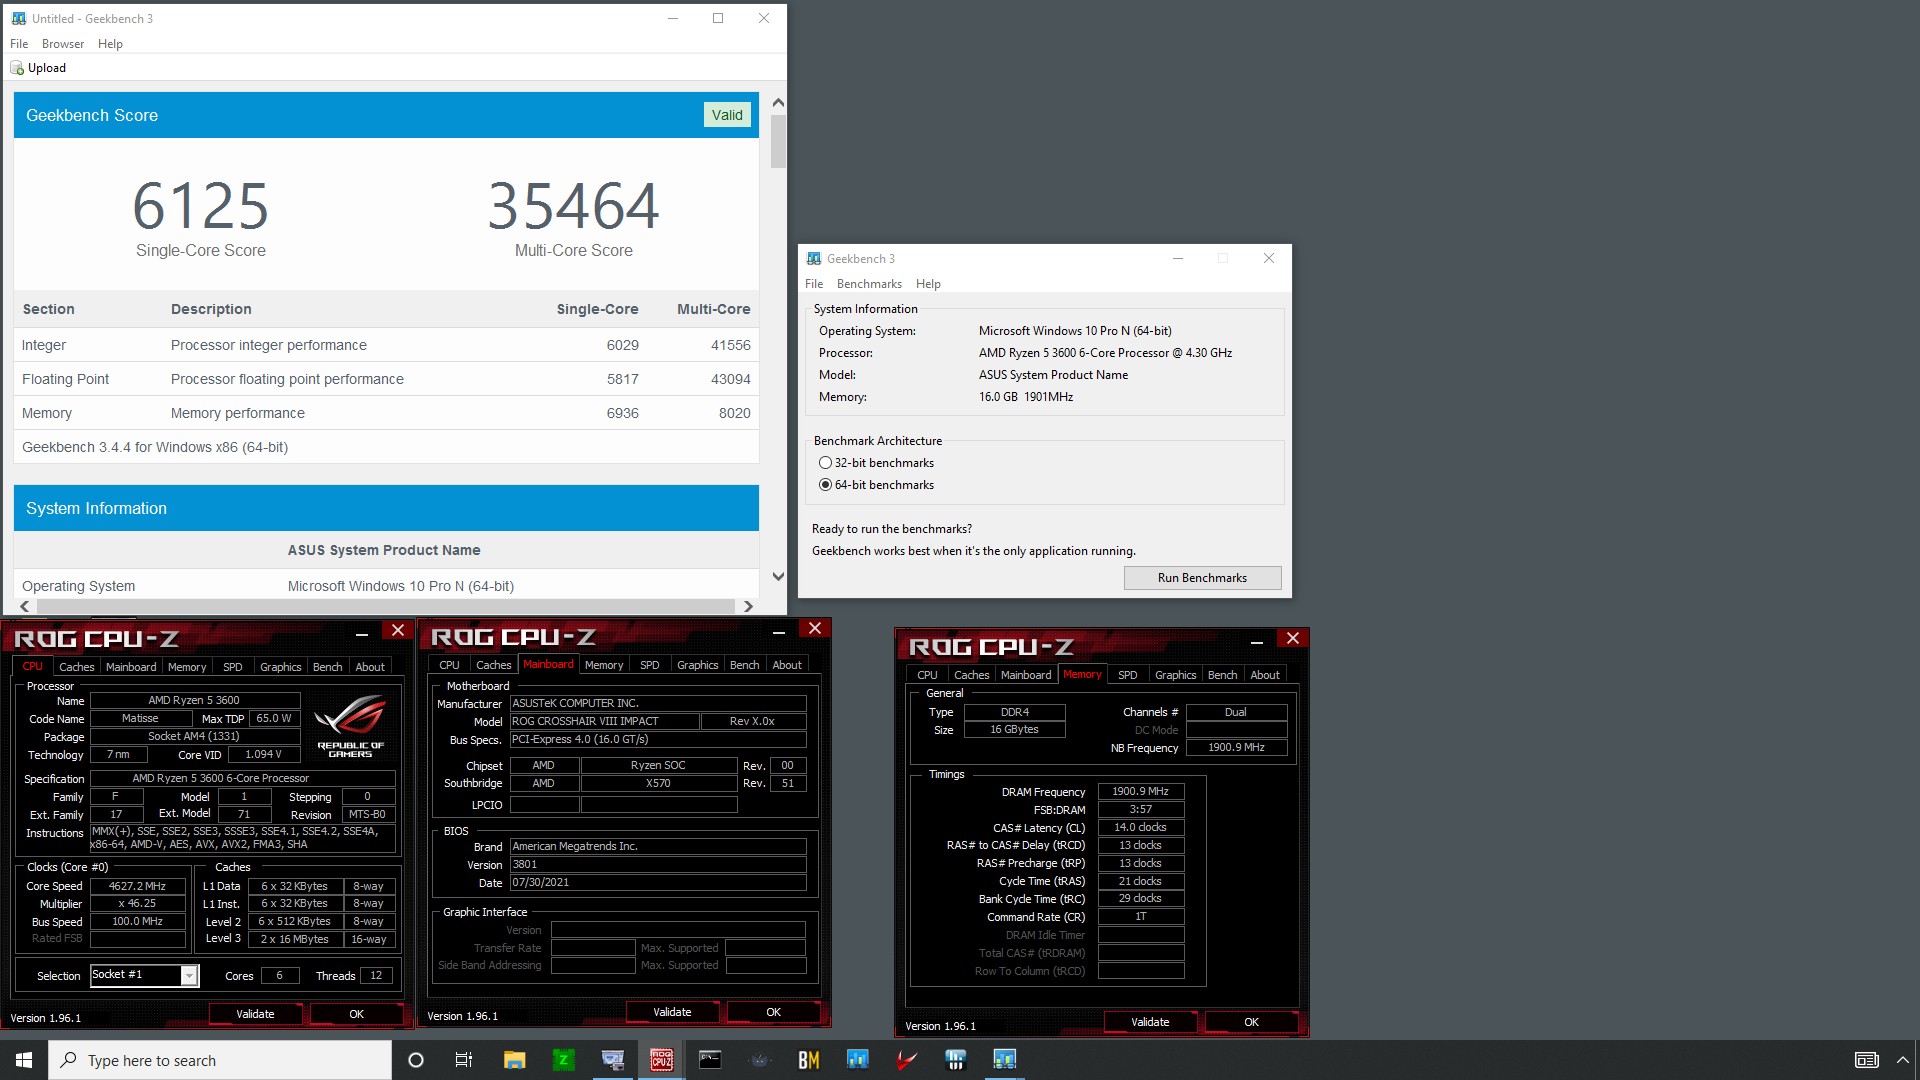Open Browser menu in Untitled Geekbench window

[63, 44]
